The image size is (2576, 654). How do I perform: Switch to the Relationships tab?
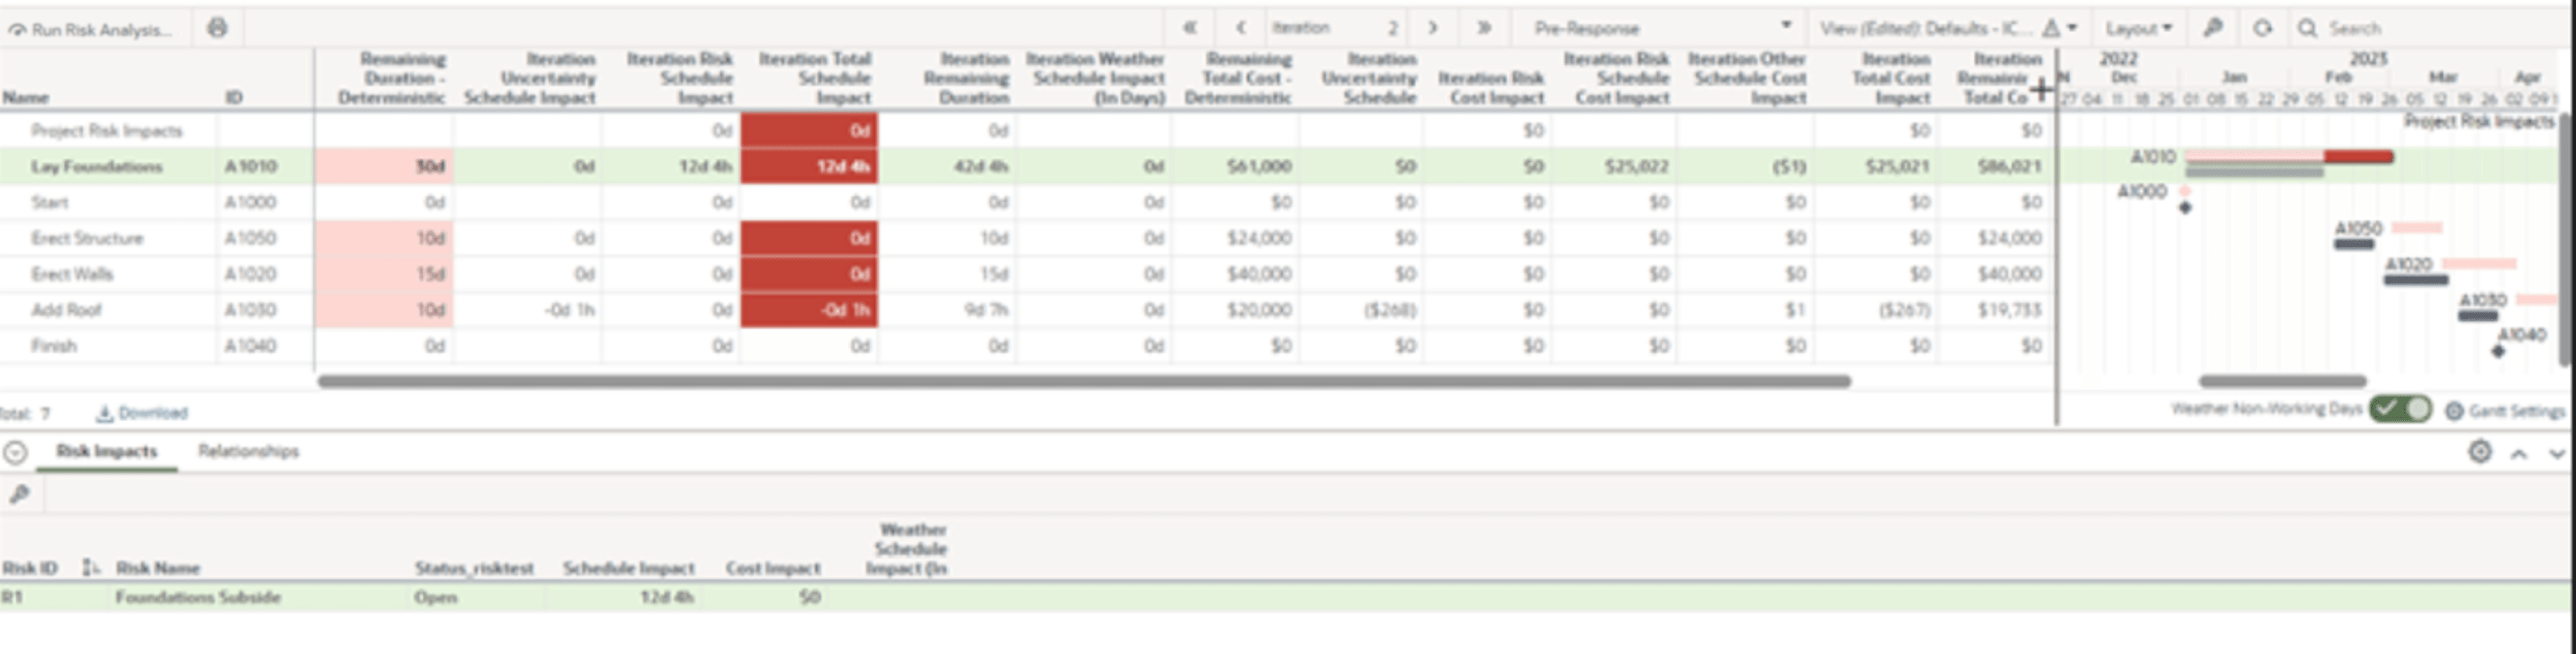pyautogui.click(x=248, y=451)
